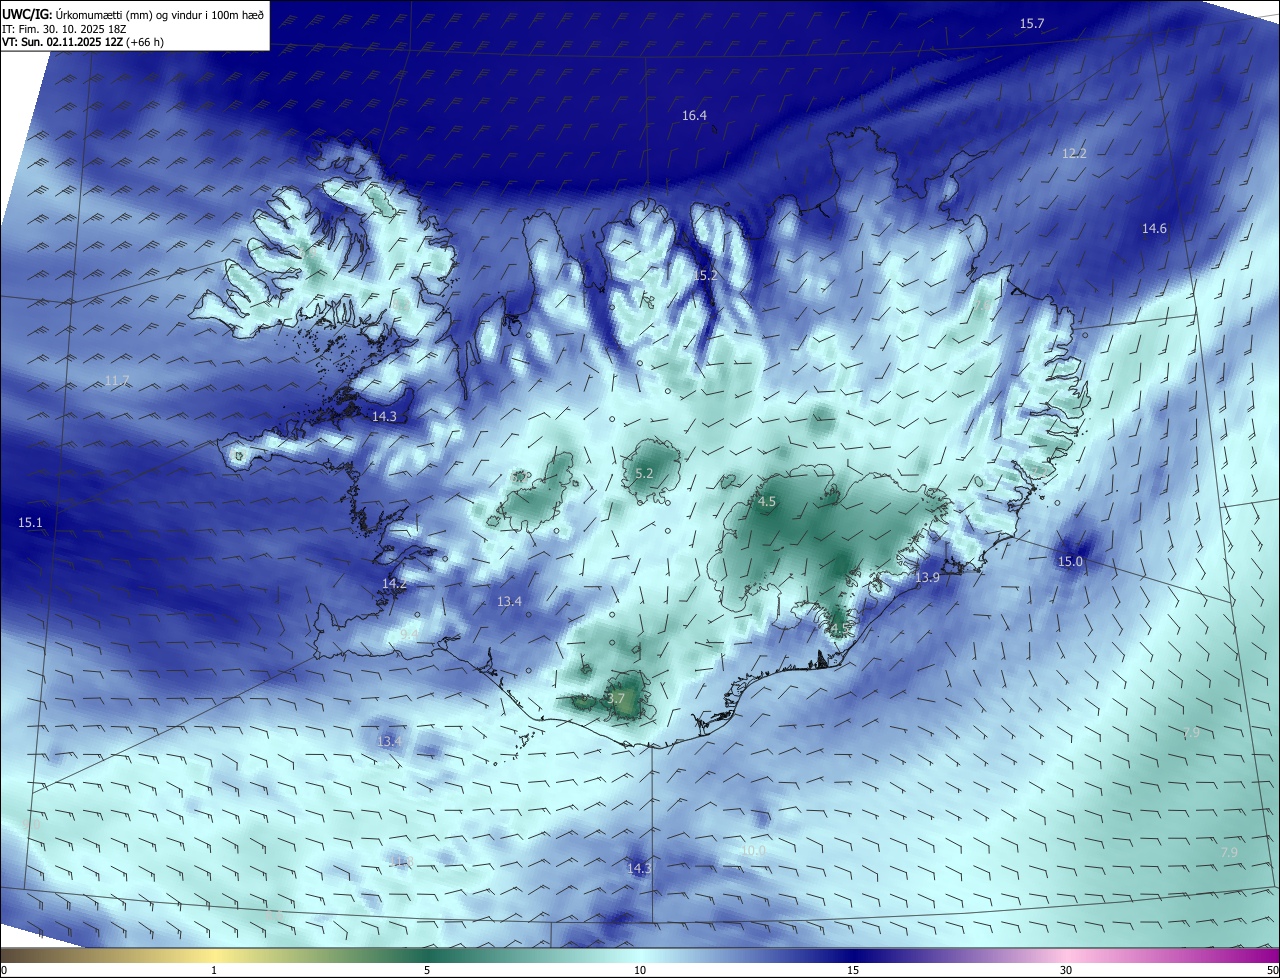Pick the pink colour above the 30 tick
Screen dimensions: 1280x978
click(x=1066, y=955)
